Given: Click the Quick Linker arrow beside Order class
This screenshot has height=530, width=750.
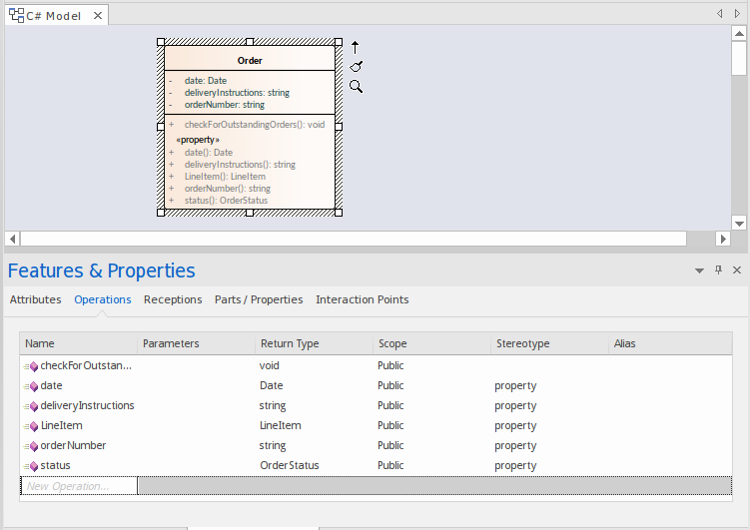Looking at the screenshot, I should click(355, 47).
